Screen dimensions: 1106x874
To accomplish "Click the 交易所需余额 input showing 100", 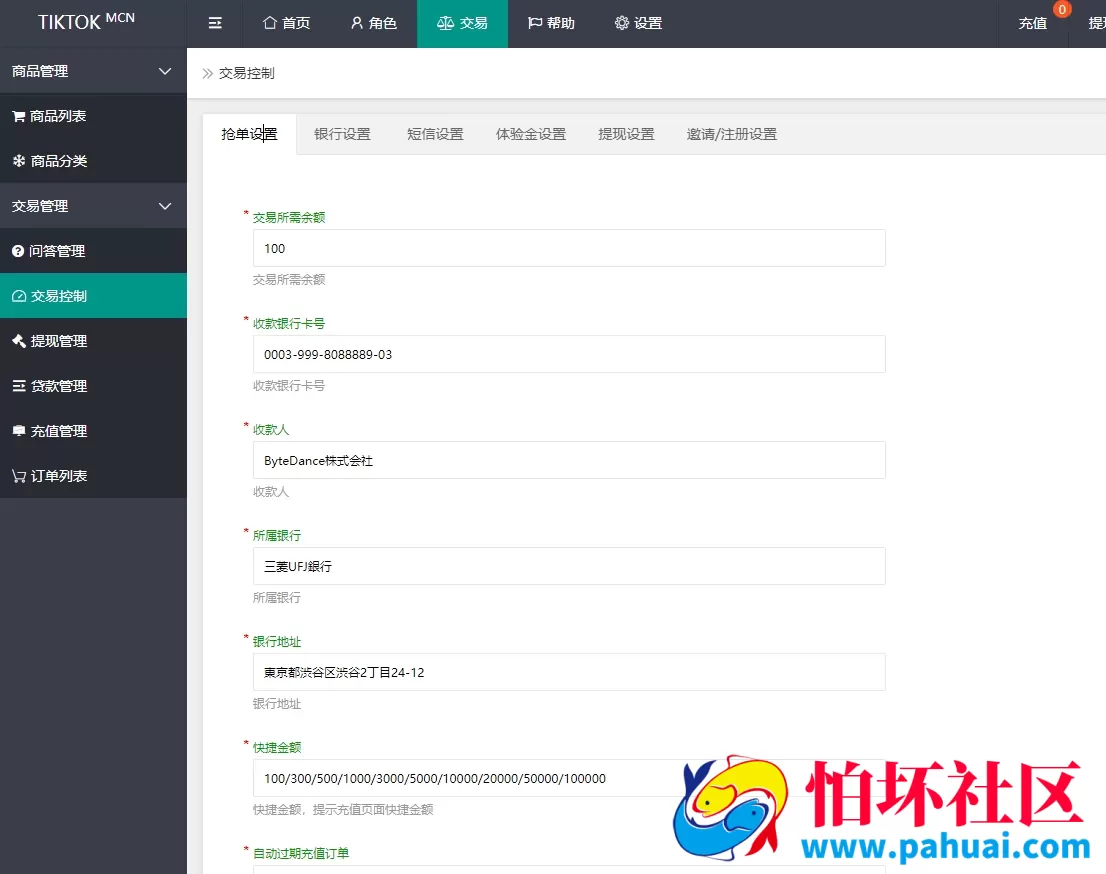I will coord(569,248).
